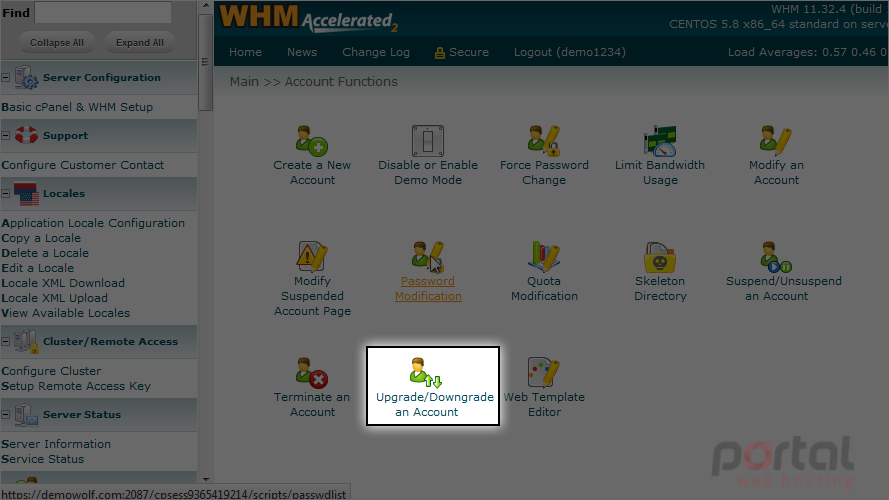The height and width of the screenshot is (500, 889).
Task: Click the Secure link with lock
Action: (x=462, y=52)
